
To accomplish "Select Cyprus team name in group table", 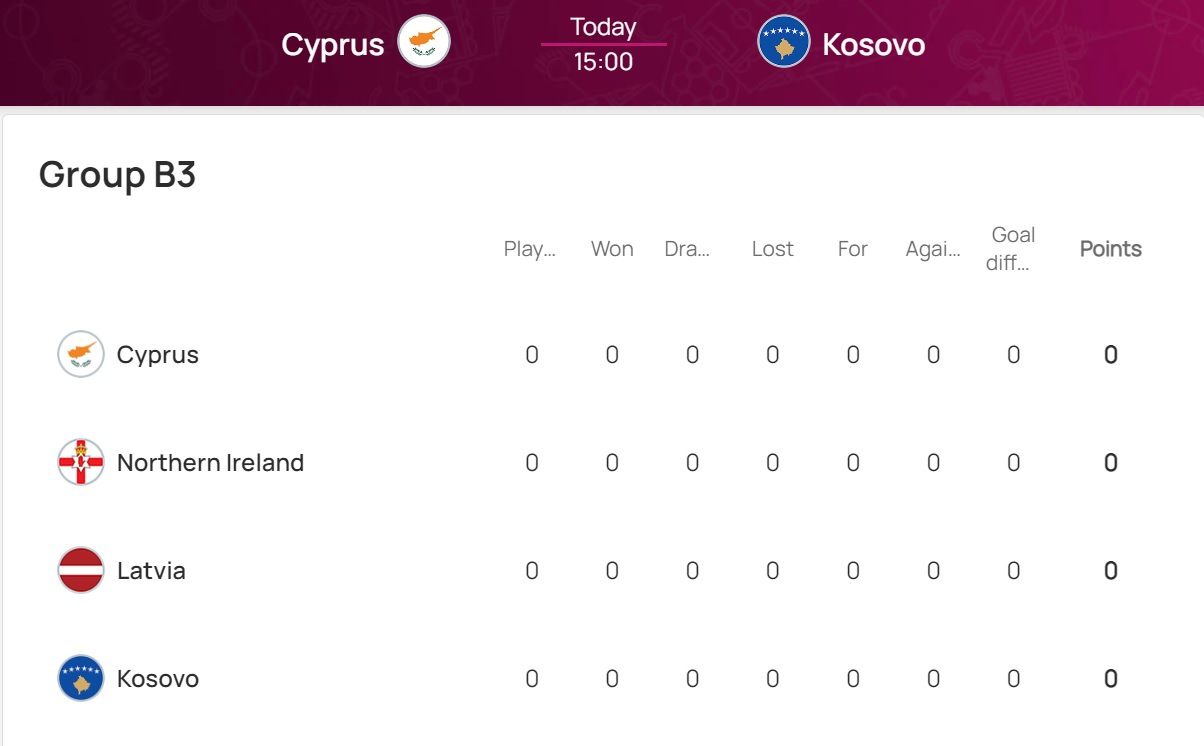I will click(x=158, y=355).
